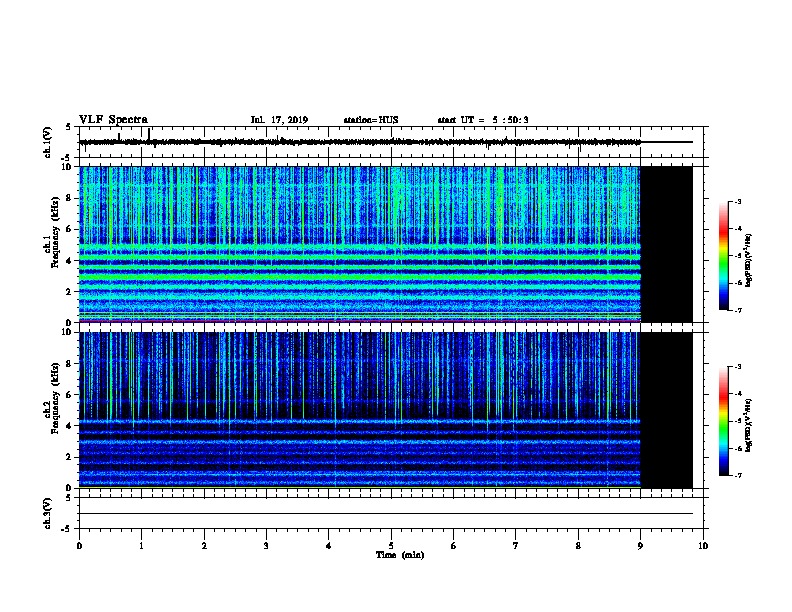
Task: Click the "Time (min)" axis title
Action: [400, 555]
